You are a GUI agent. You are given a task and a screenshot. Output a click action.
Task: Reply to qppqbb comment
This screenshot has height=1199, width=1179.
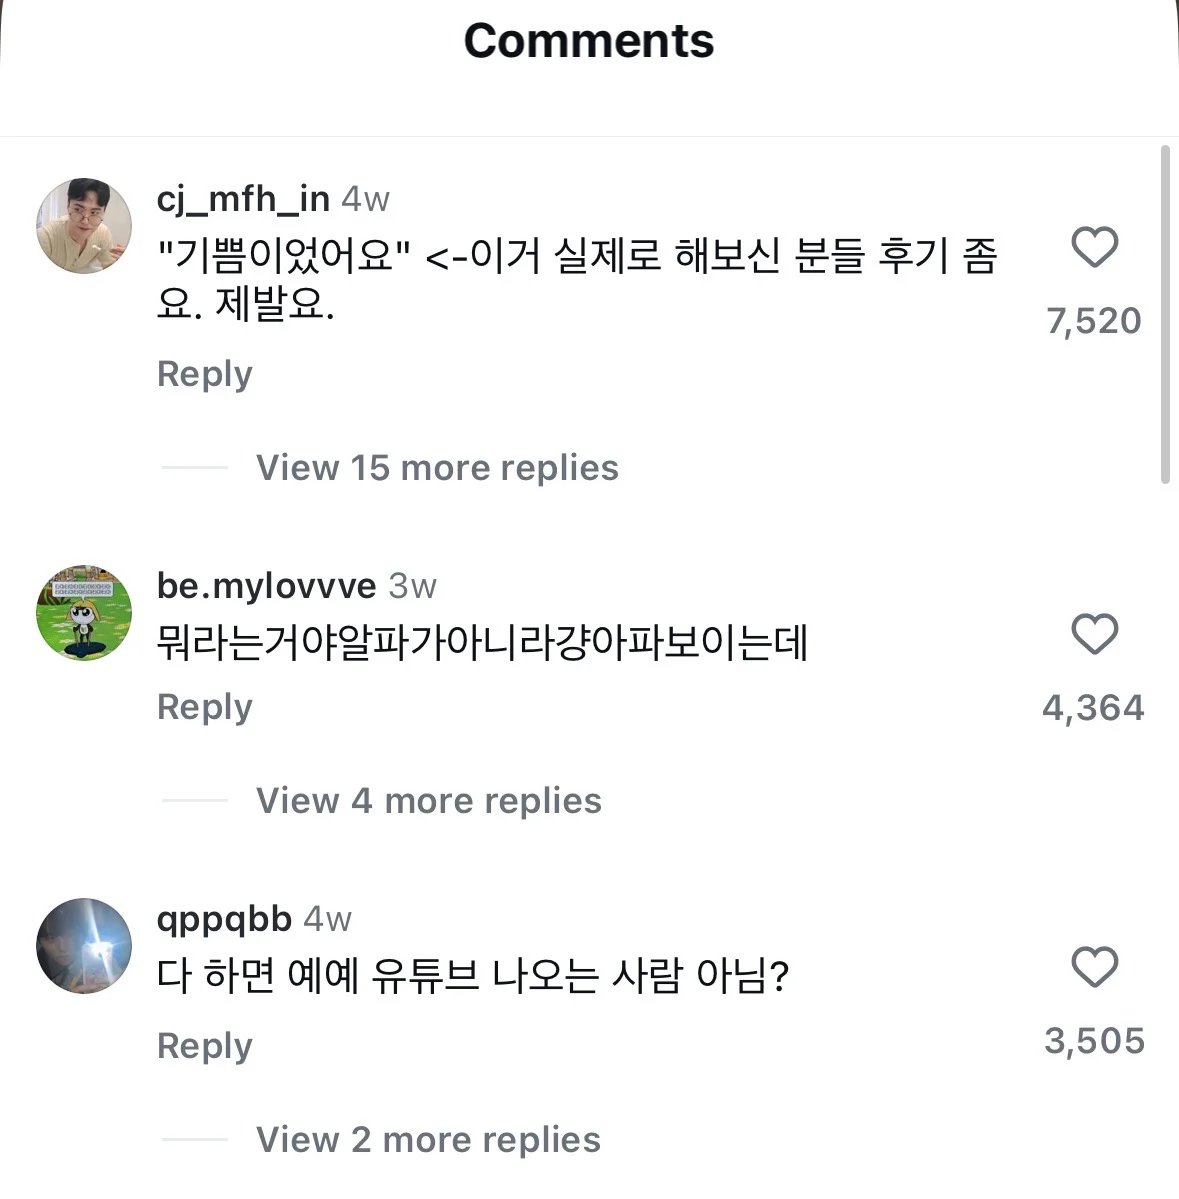click(x=205, y=1046)
